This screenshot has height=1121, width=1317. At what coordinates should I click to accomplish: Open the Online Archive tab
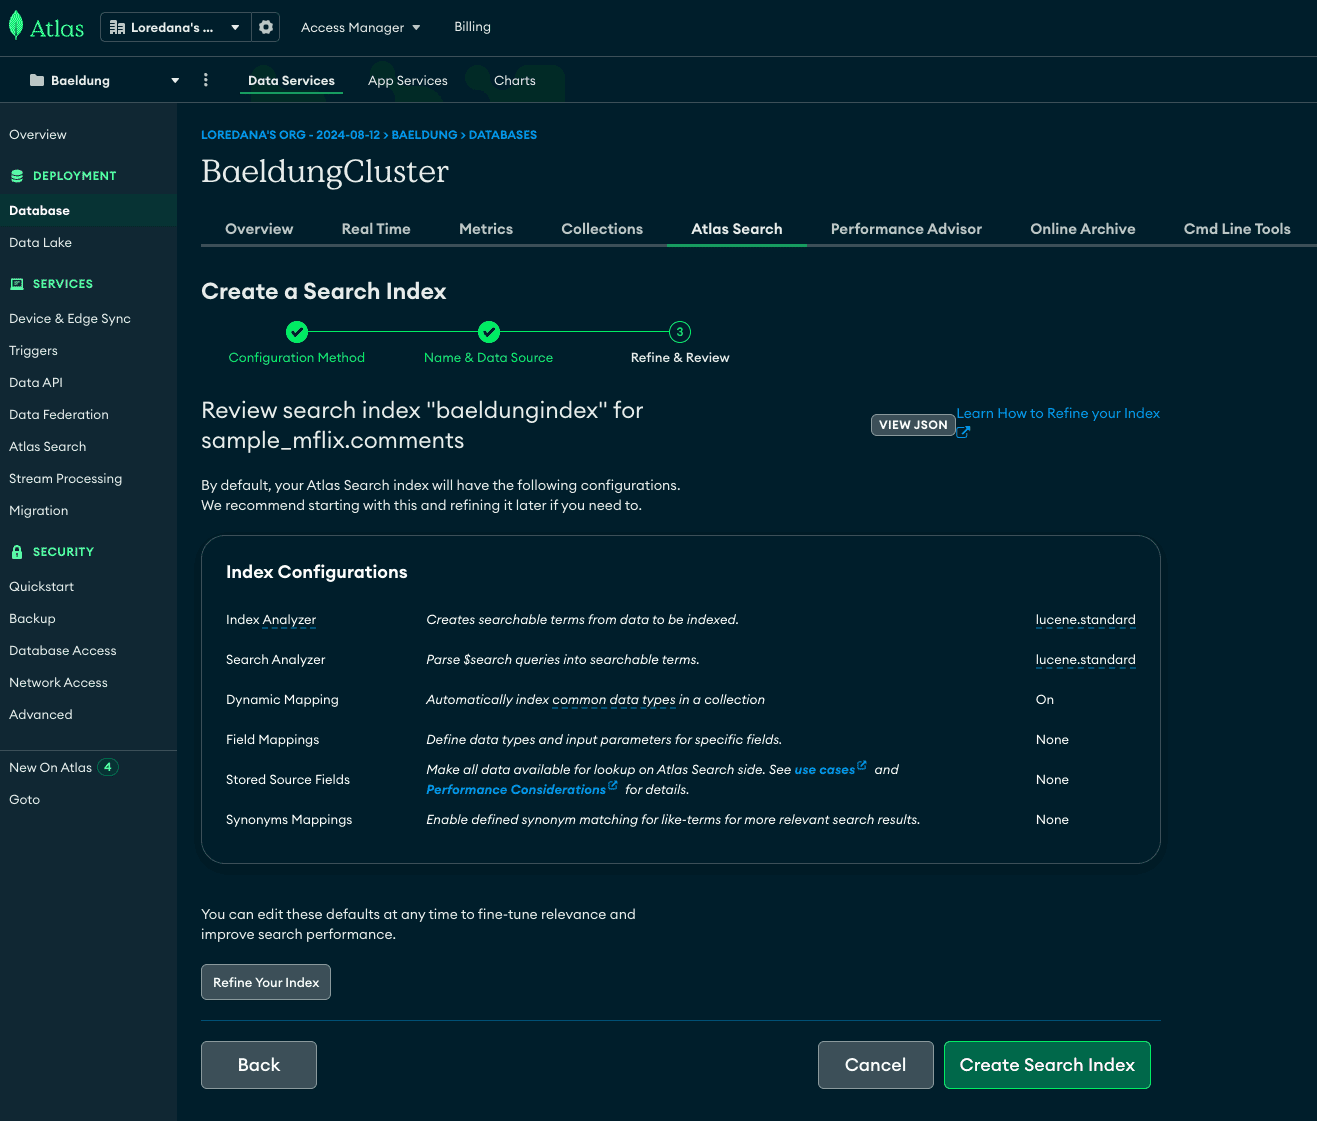click(x=1083, y=229)
